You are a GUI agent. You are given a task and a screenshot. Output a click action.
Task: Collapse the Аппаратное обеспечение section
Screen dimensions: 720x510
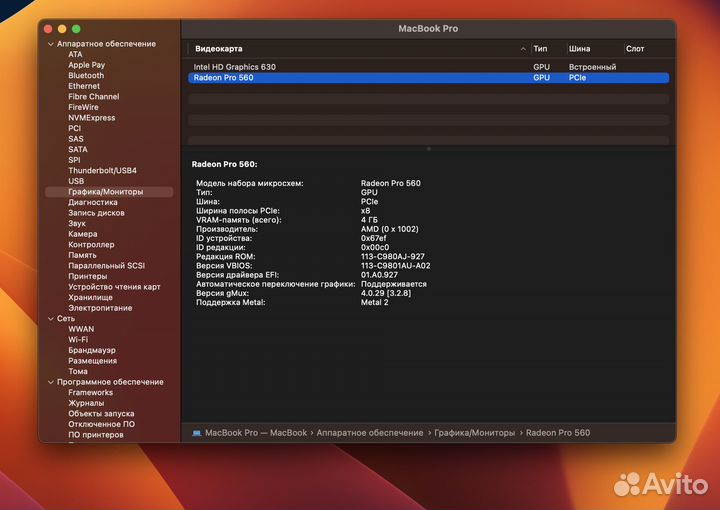tap(51, 44)
